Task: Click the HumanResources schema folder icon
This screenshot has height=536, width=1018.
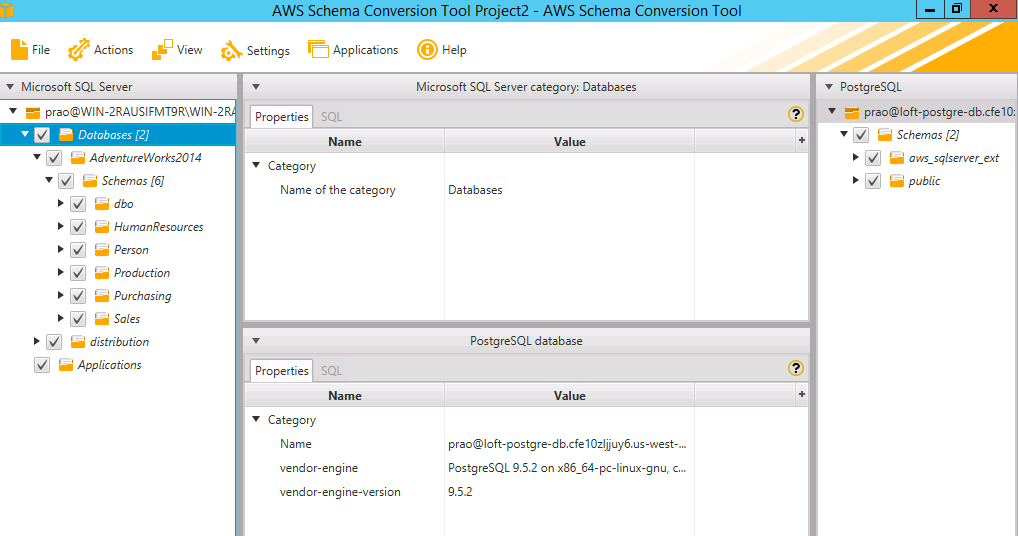Action: [102, 227]
